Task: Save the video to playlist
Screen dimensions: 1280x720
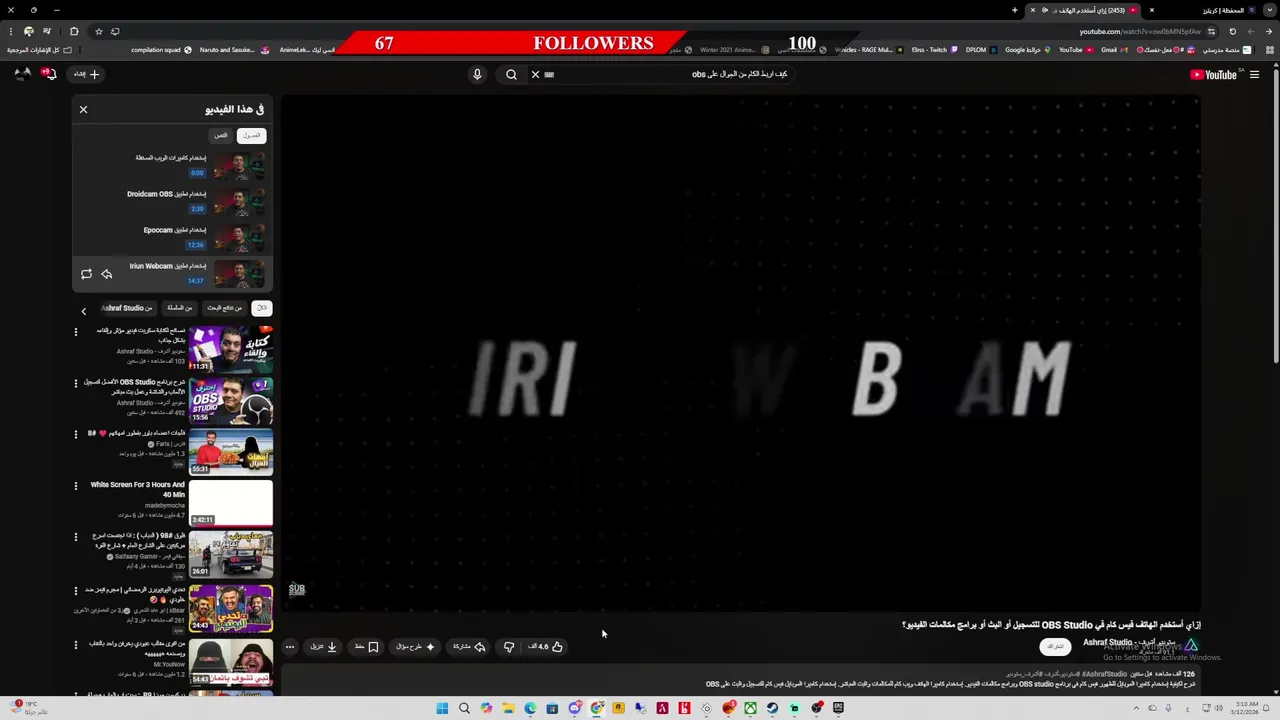Action: [x=368, y=647]
